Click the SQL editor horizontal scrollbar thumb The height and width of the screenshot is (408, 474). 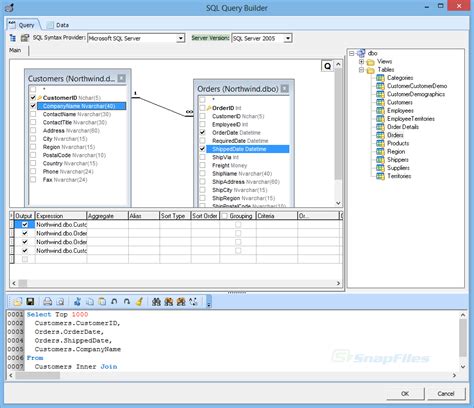[x=37, y=376]
